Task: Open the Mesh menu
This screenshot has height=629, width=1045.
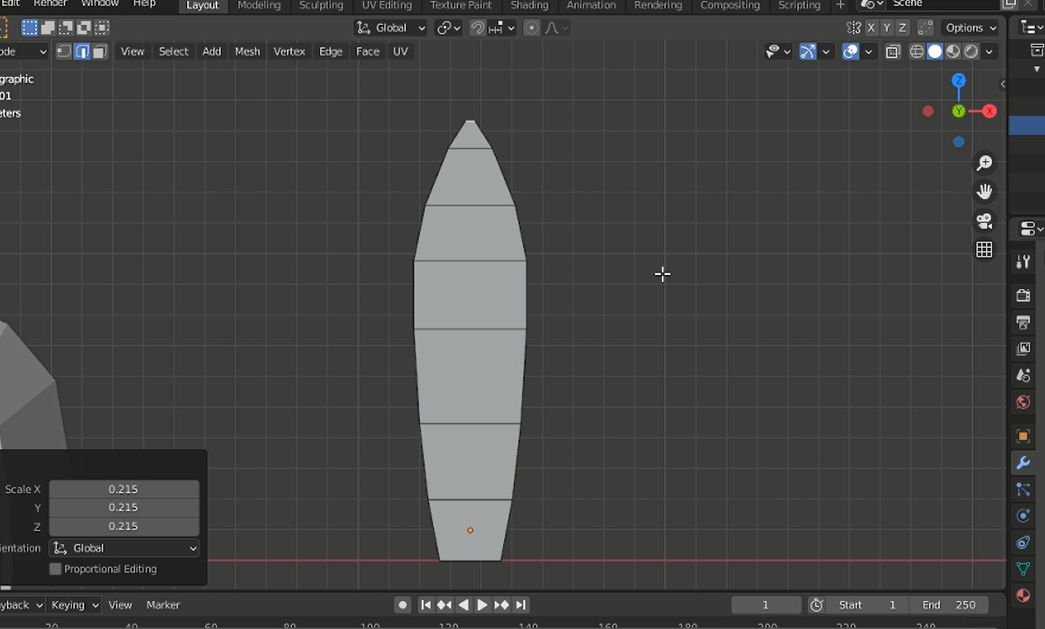Action: coord(247,51)
